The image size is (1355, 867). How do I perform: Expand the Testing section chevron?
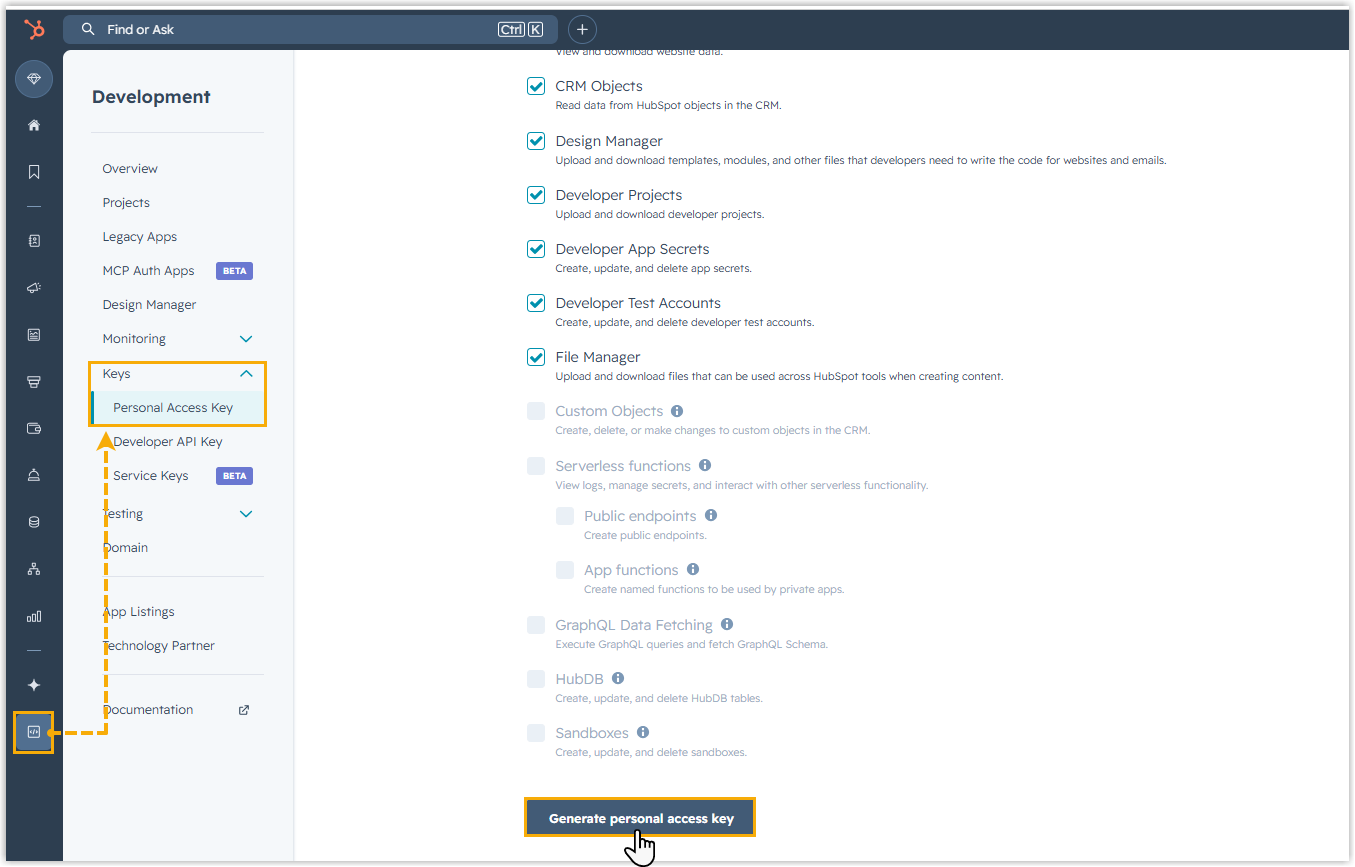click(x=246, y=514)
